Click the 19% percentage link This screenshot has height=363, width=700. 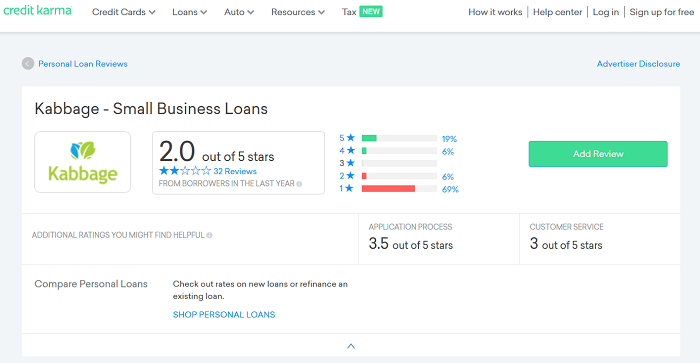click(449, 139)
